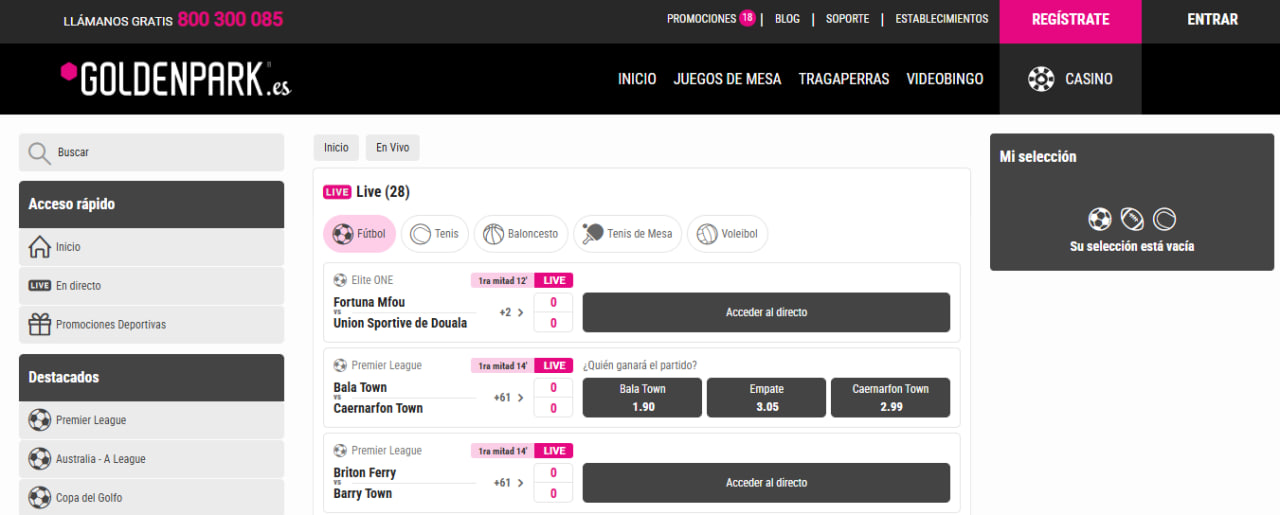The width and height of the screenshot is (1280, 515).
Task: Click the LIVE badge icon beside En directo
Action: point(40,286)
